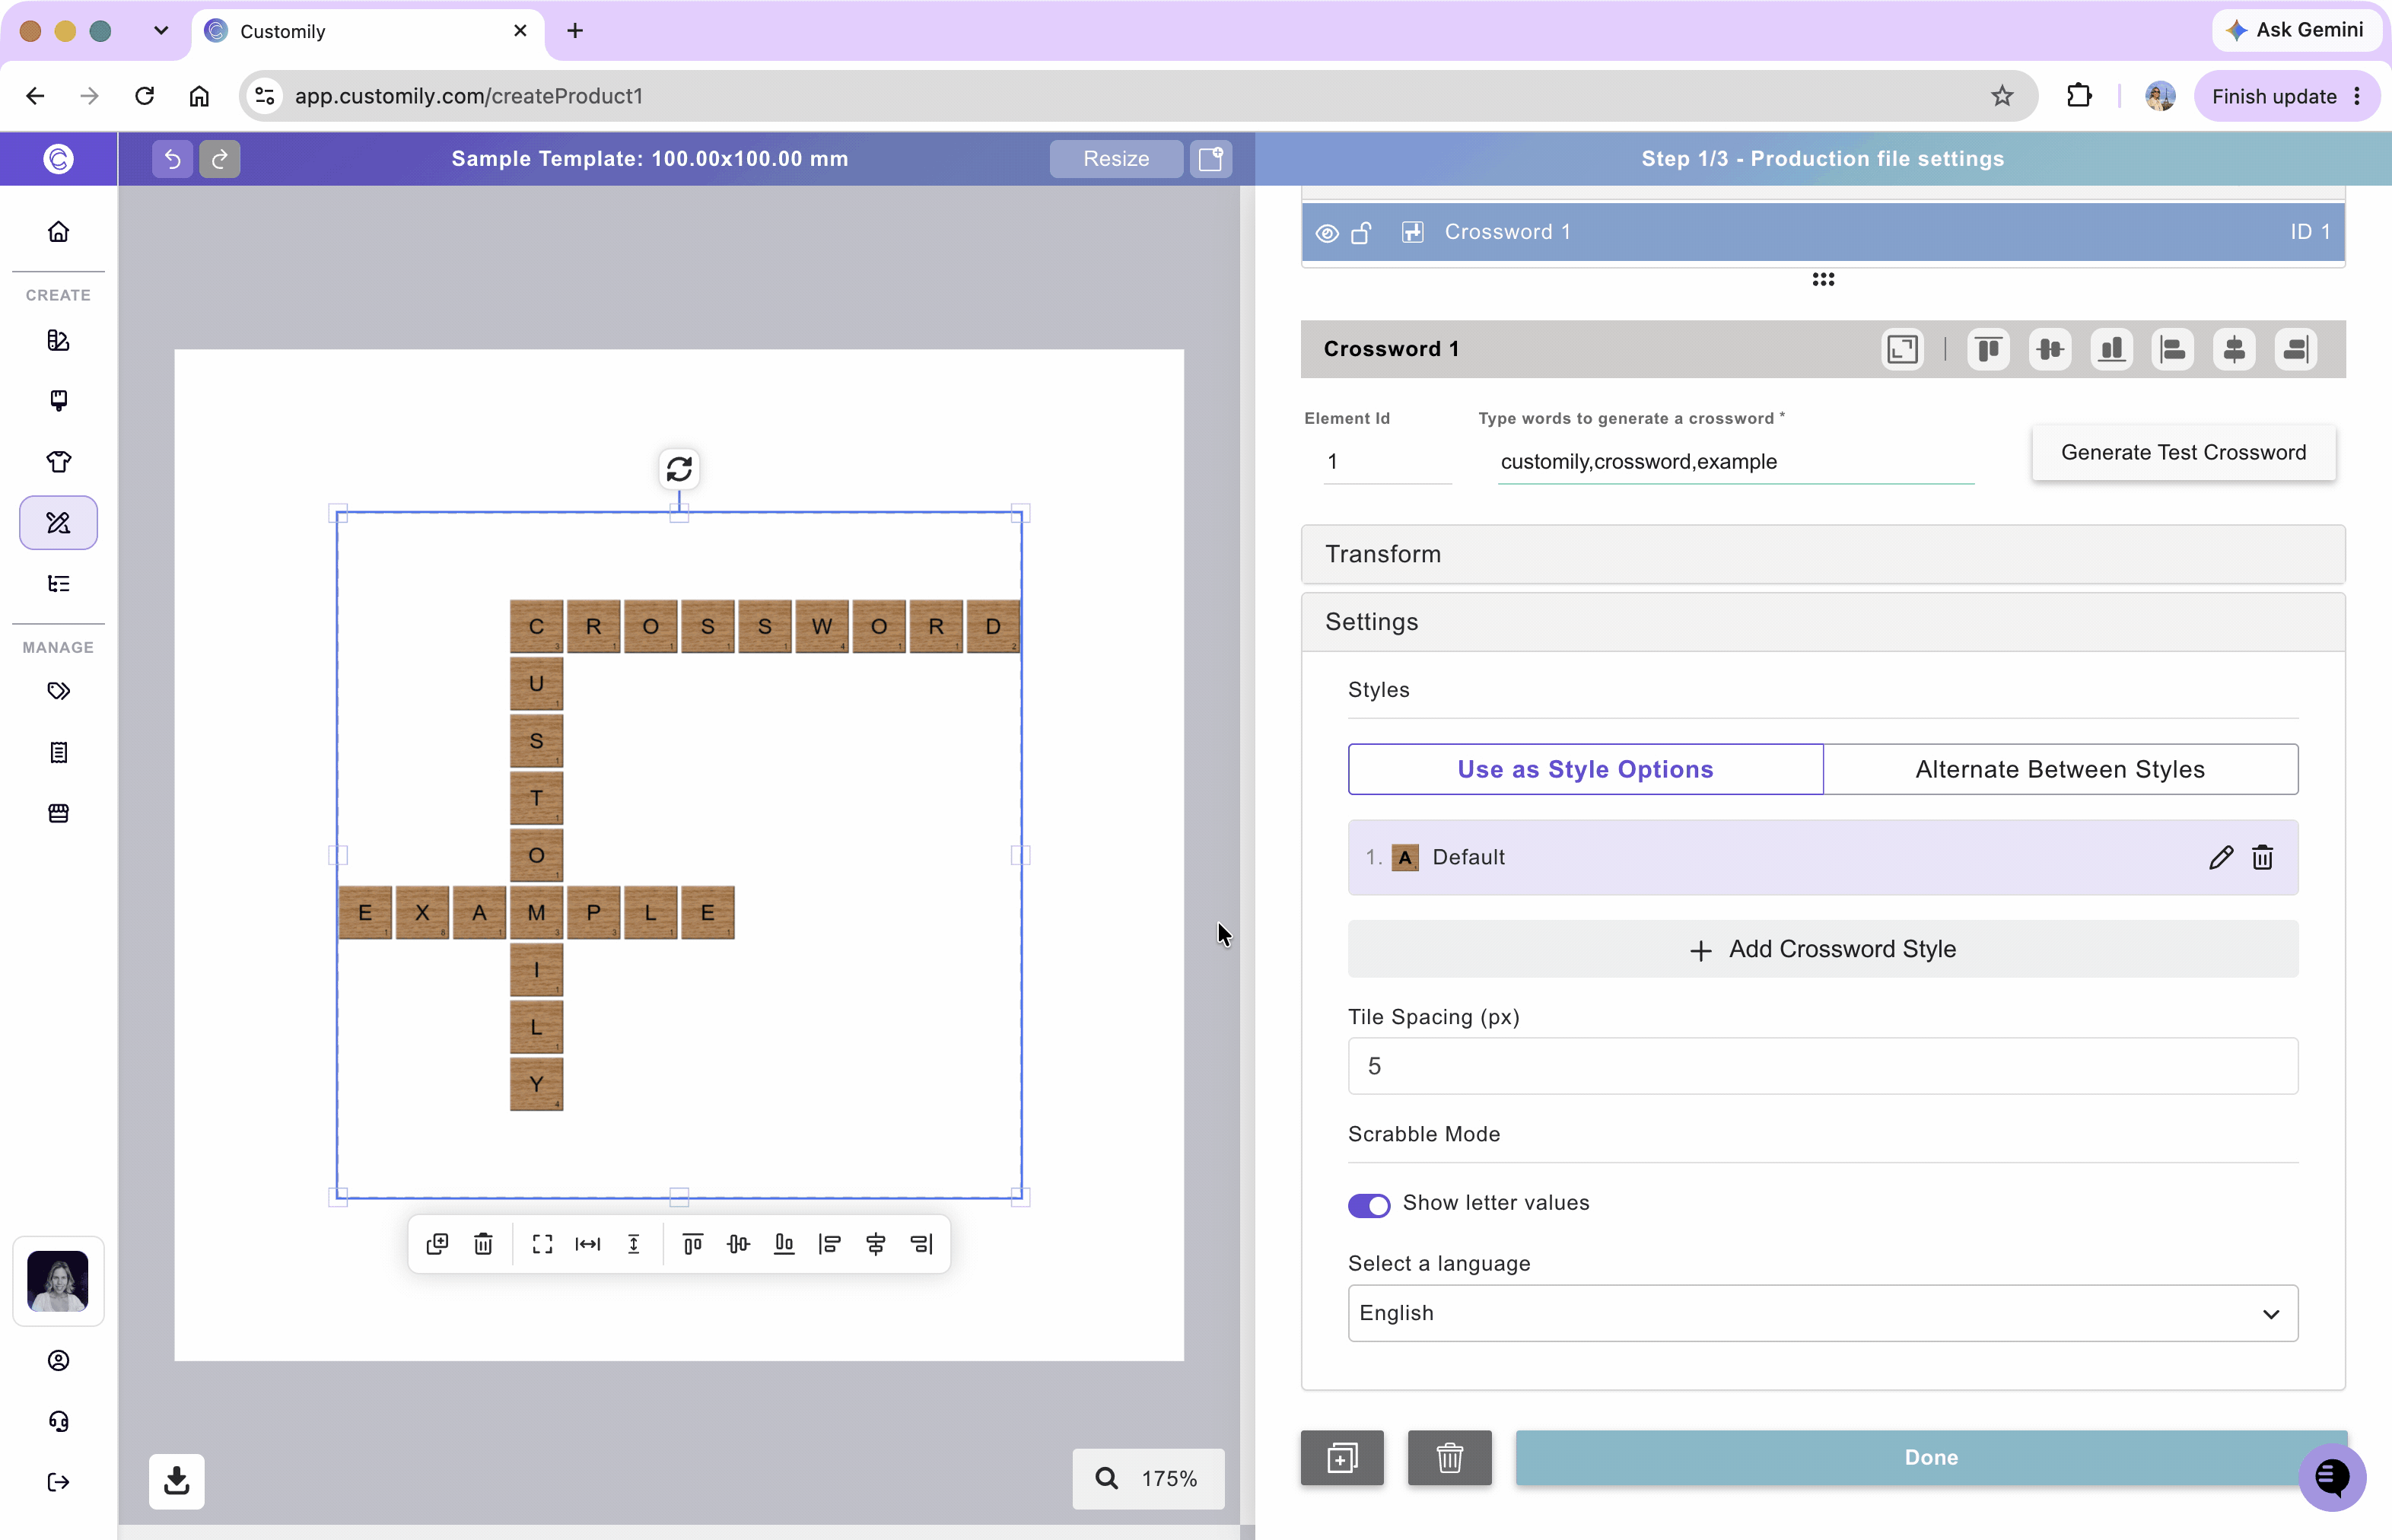This screenshot has width=2392, height=1540.
Task: Toggle the Show letter values switch
Action: click(x=1369, y=1205)
